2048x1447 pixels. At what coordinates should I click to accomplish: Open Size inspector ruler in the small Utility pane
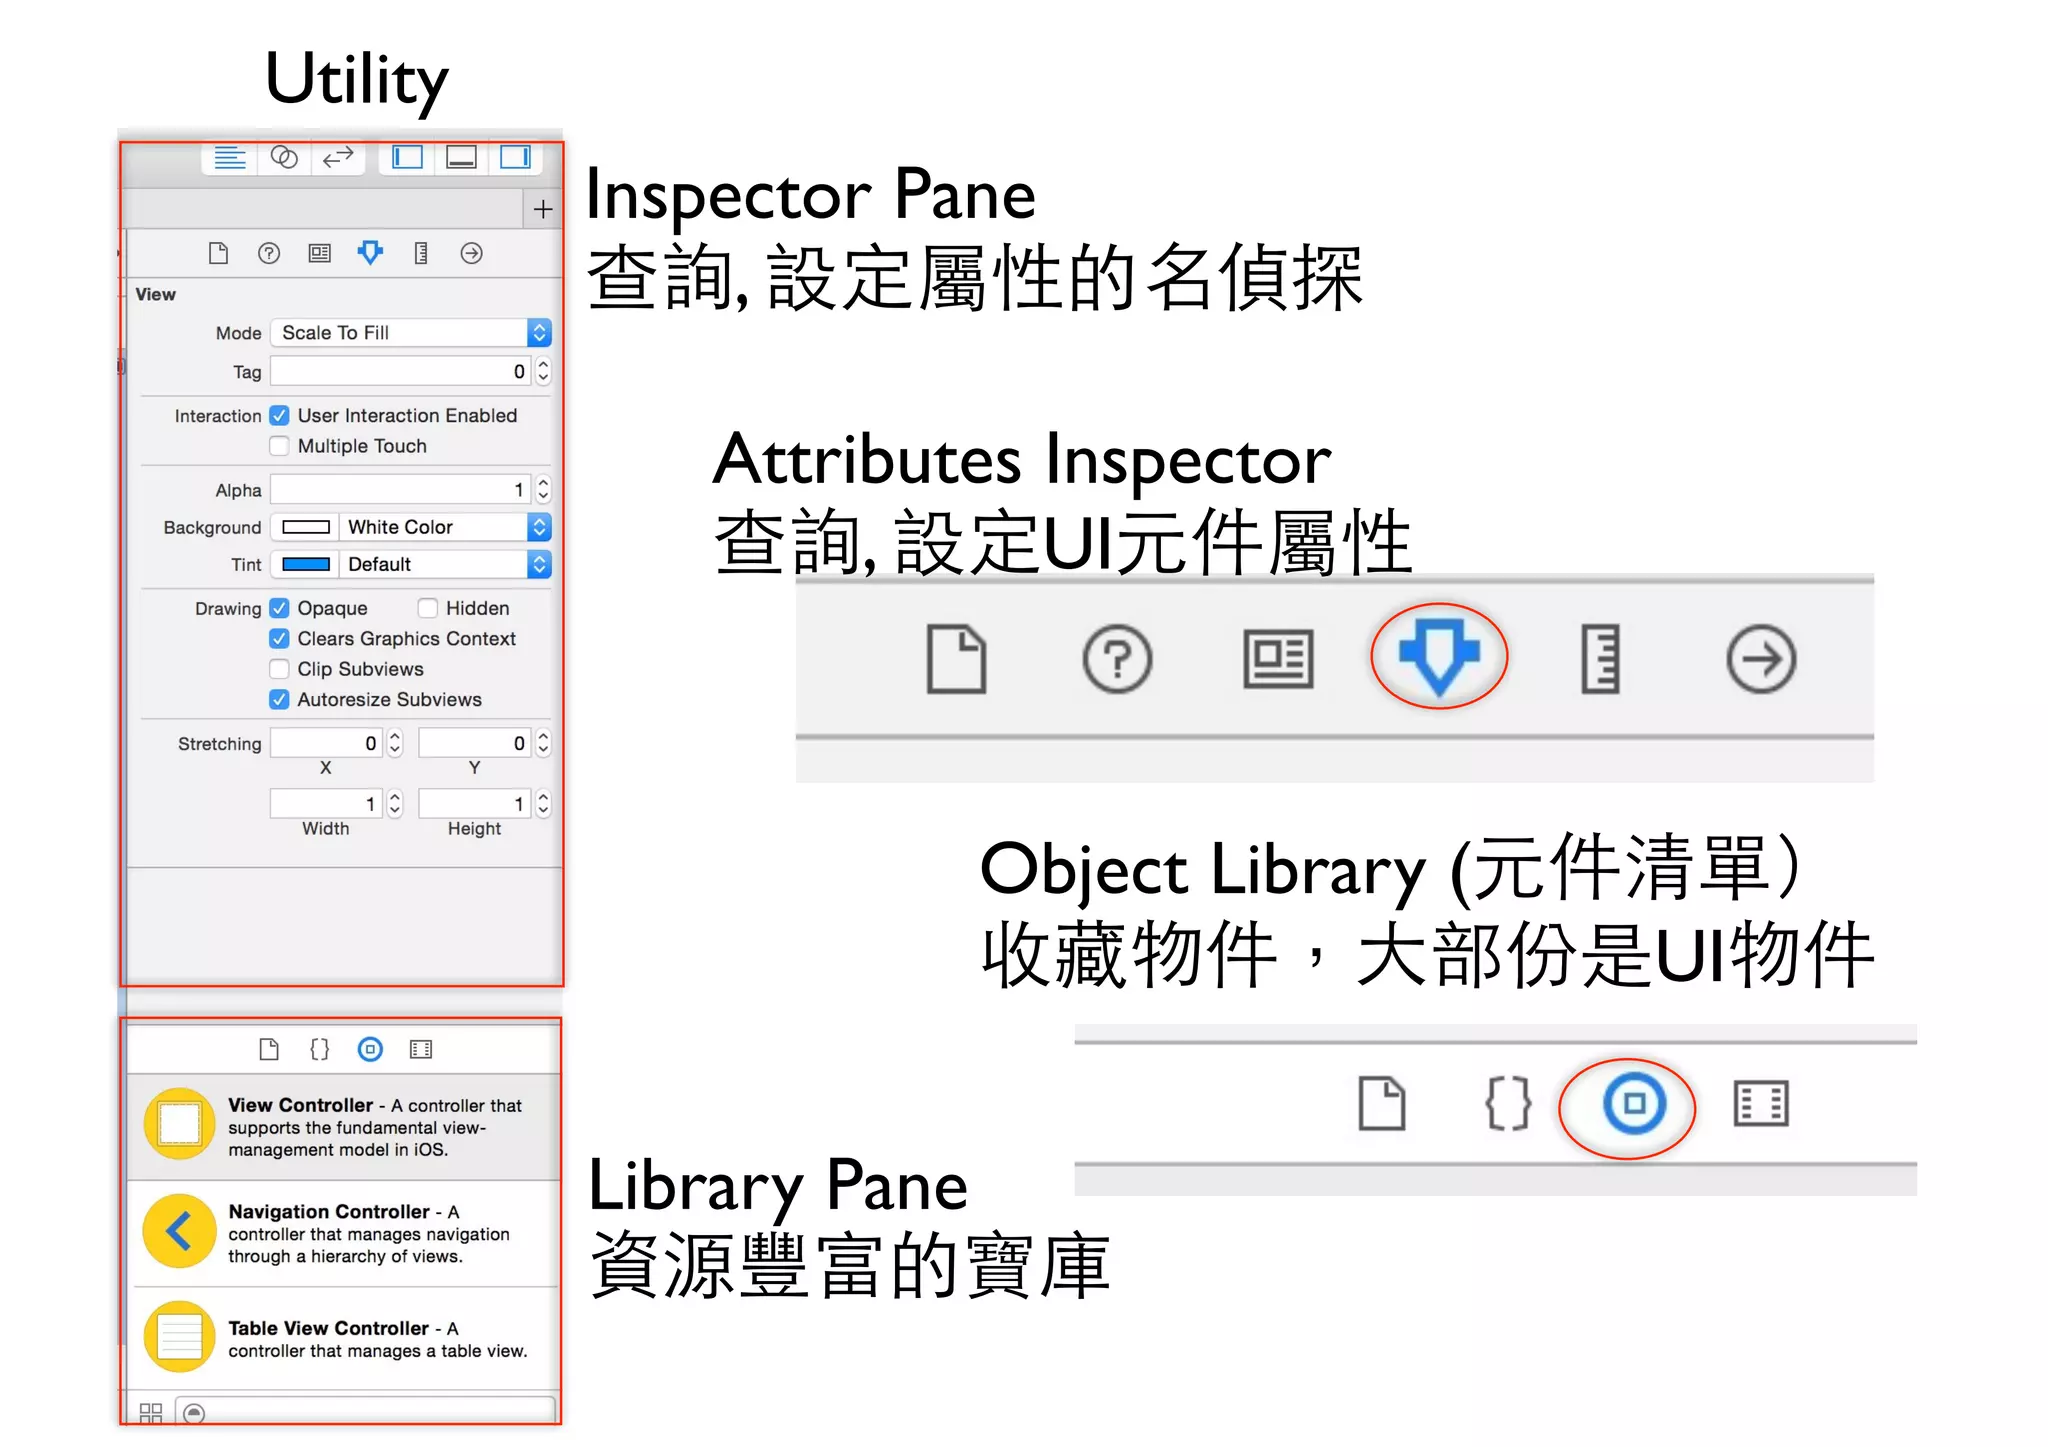point(421,253)
